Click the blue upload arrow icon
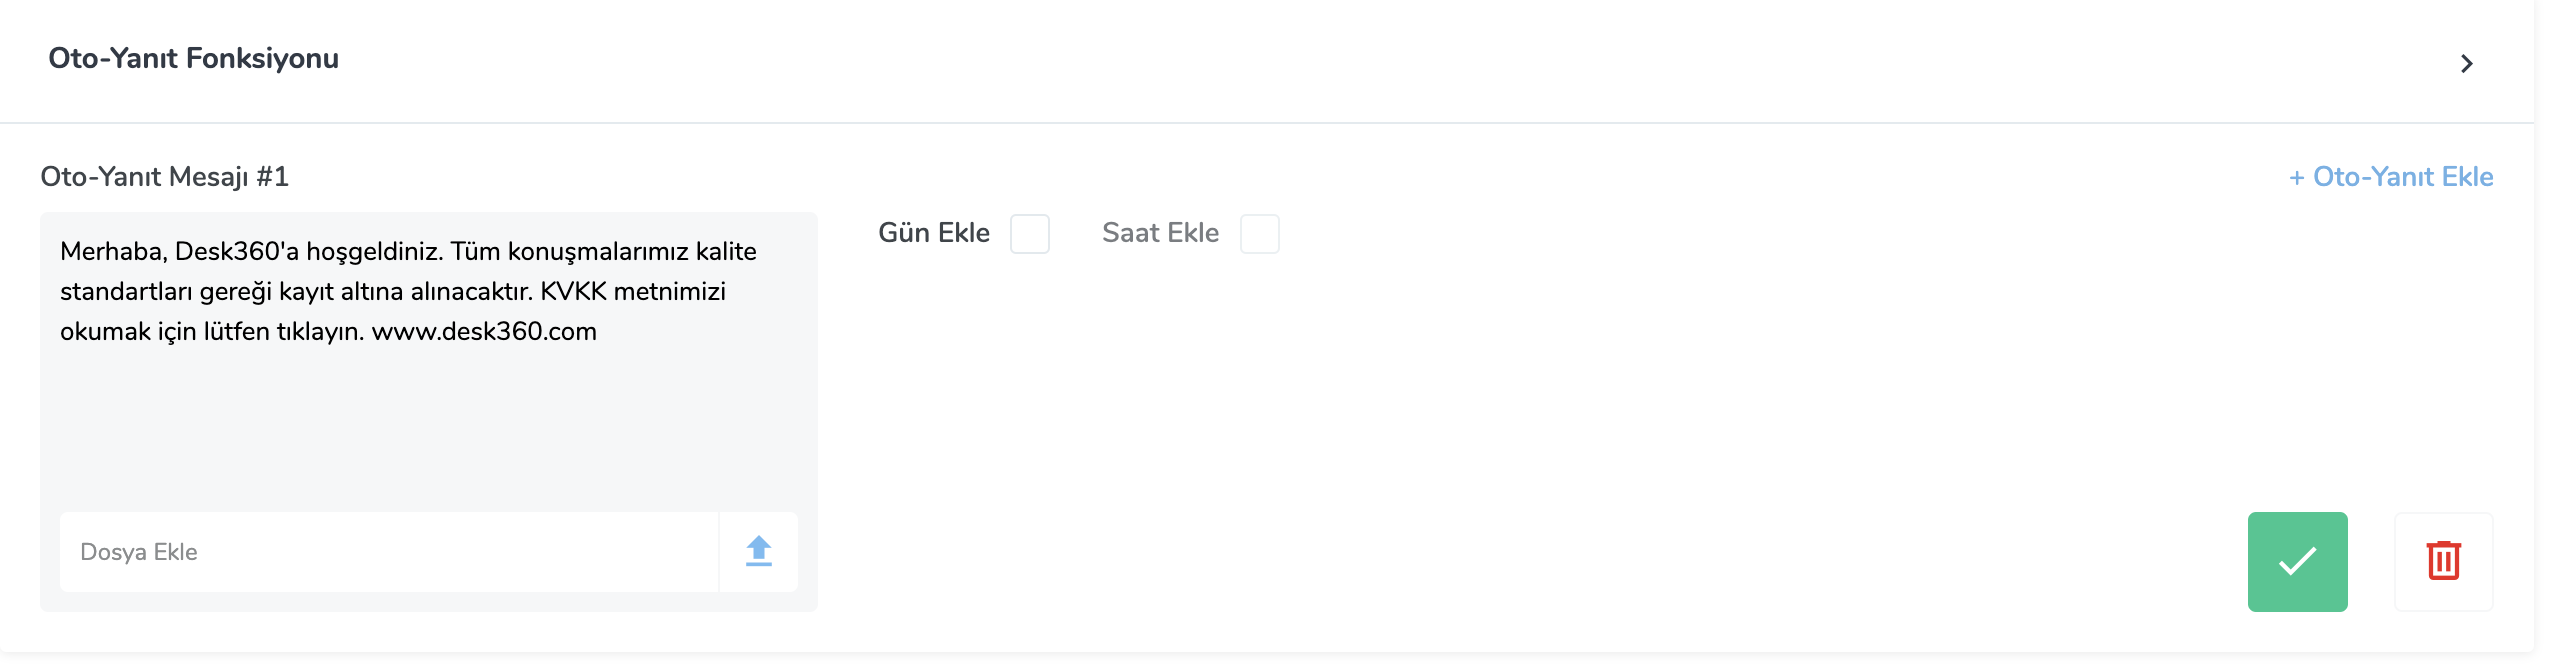 (x=759, y=552)
